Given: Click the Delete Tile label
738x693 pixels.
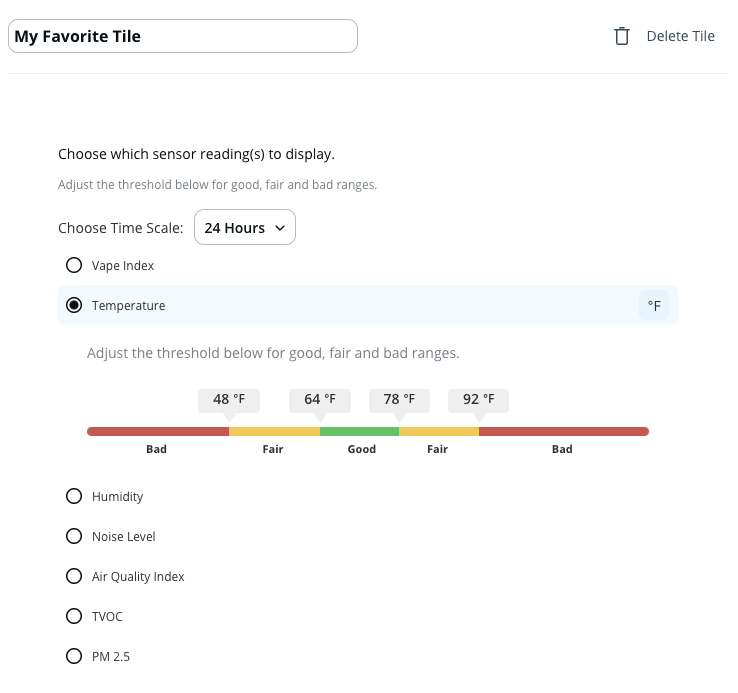Looking at the screenshot, I should tap(680, 36).
